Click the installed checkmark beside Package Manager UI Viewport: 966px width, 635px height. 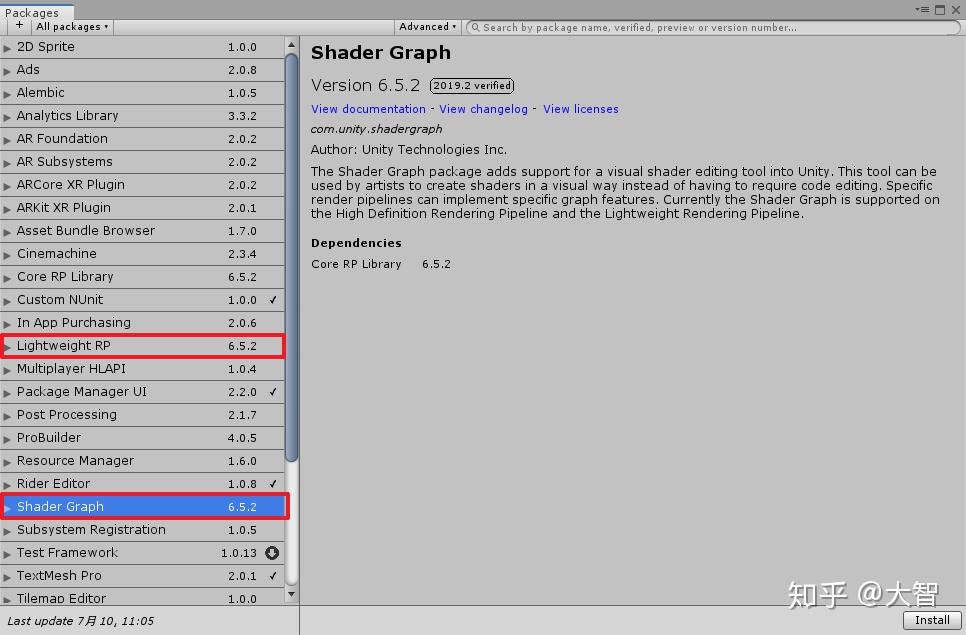tap(273, 392)
